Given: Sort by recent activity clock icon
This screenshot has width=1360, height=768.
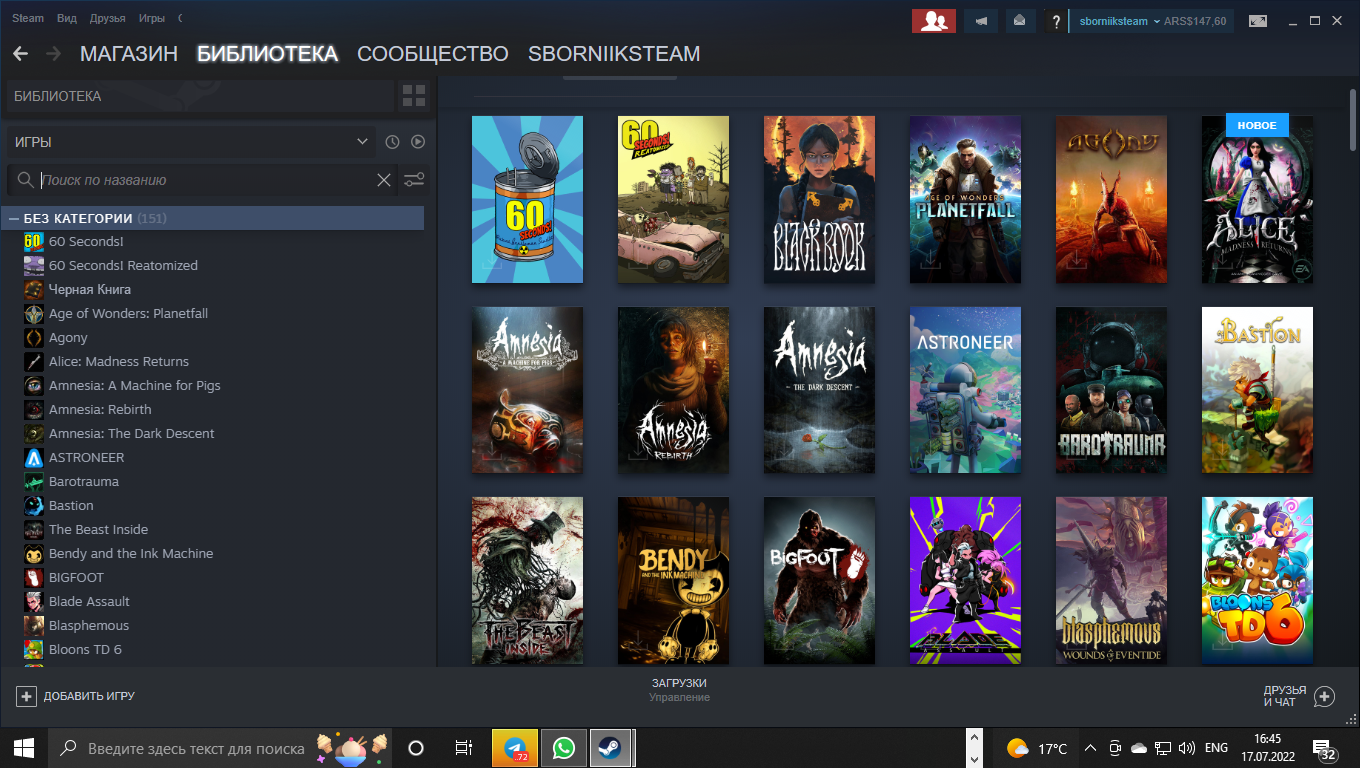Looking at the screenshot, I should pyautogui.click(x=392, y=142).
